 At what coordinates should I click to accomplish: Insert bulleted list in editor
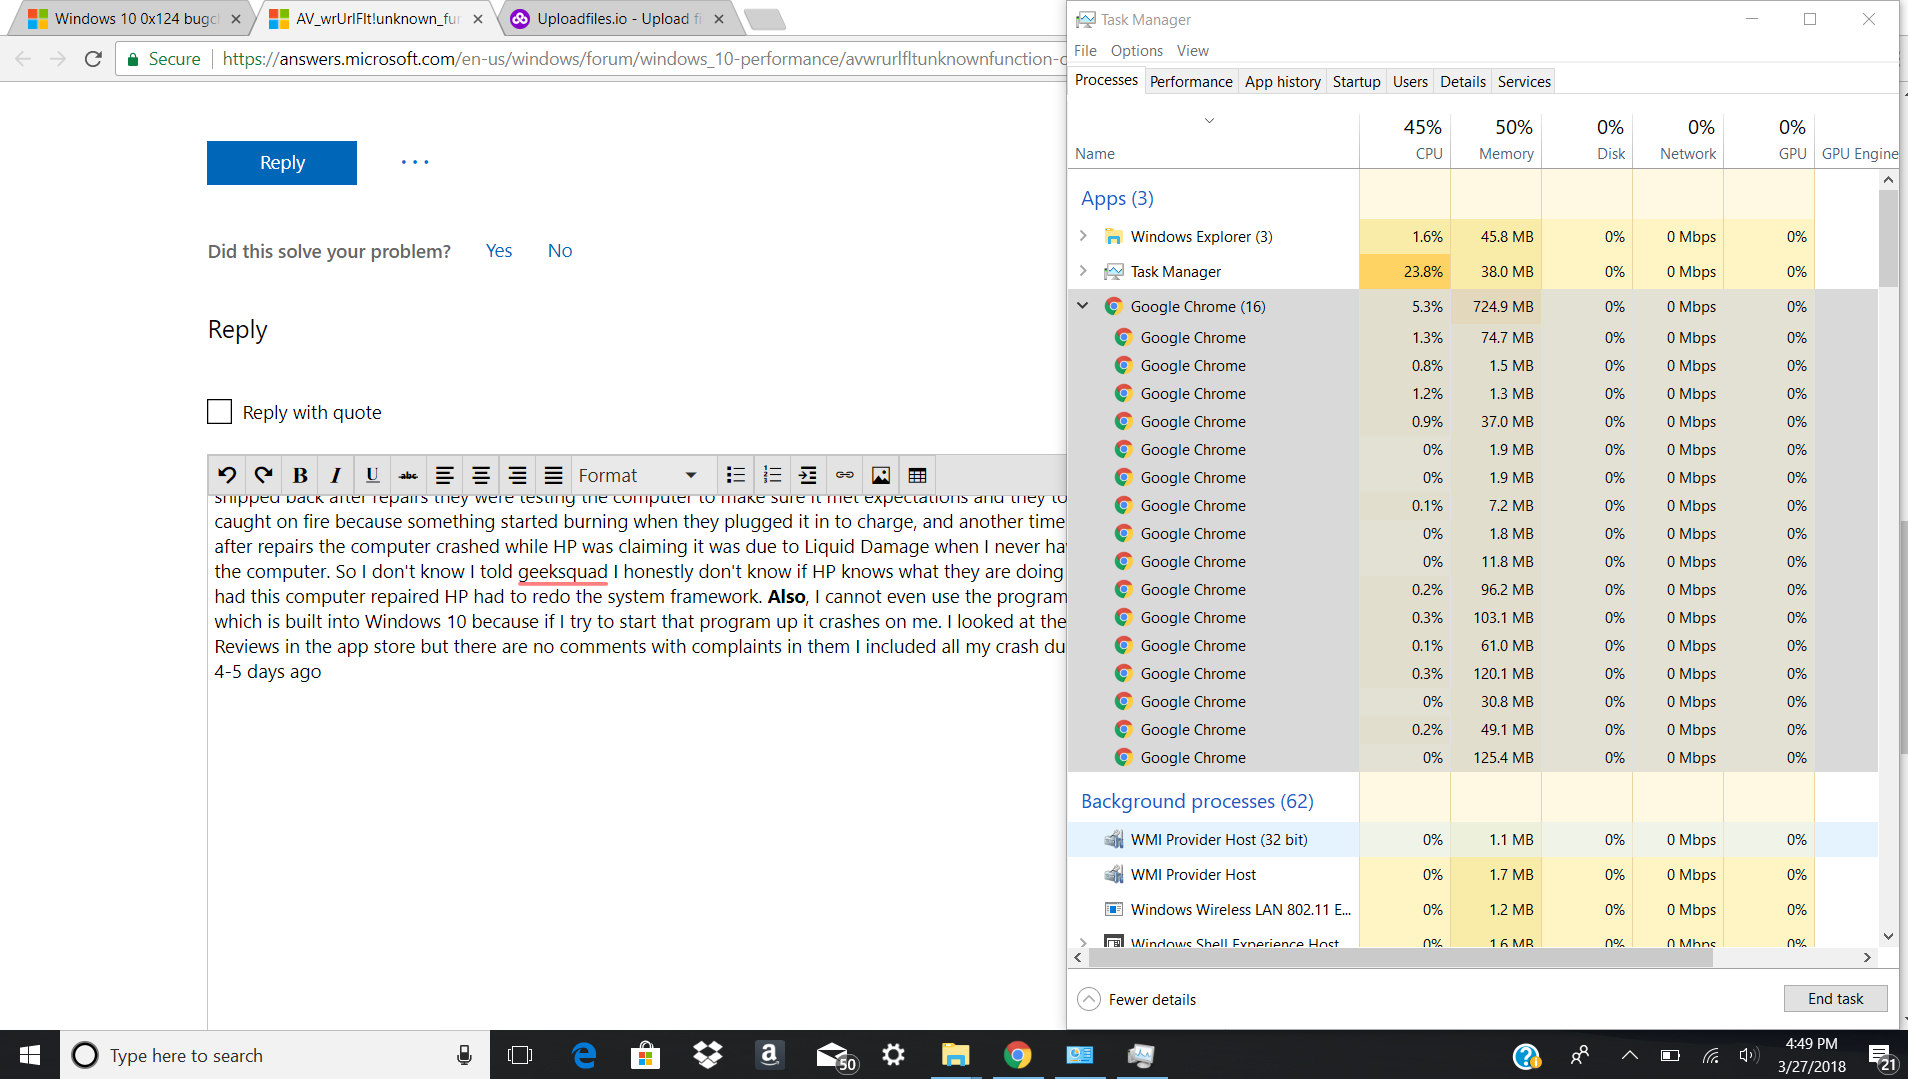[x=736, y=475]
